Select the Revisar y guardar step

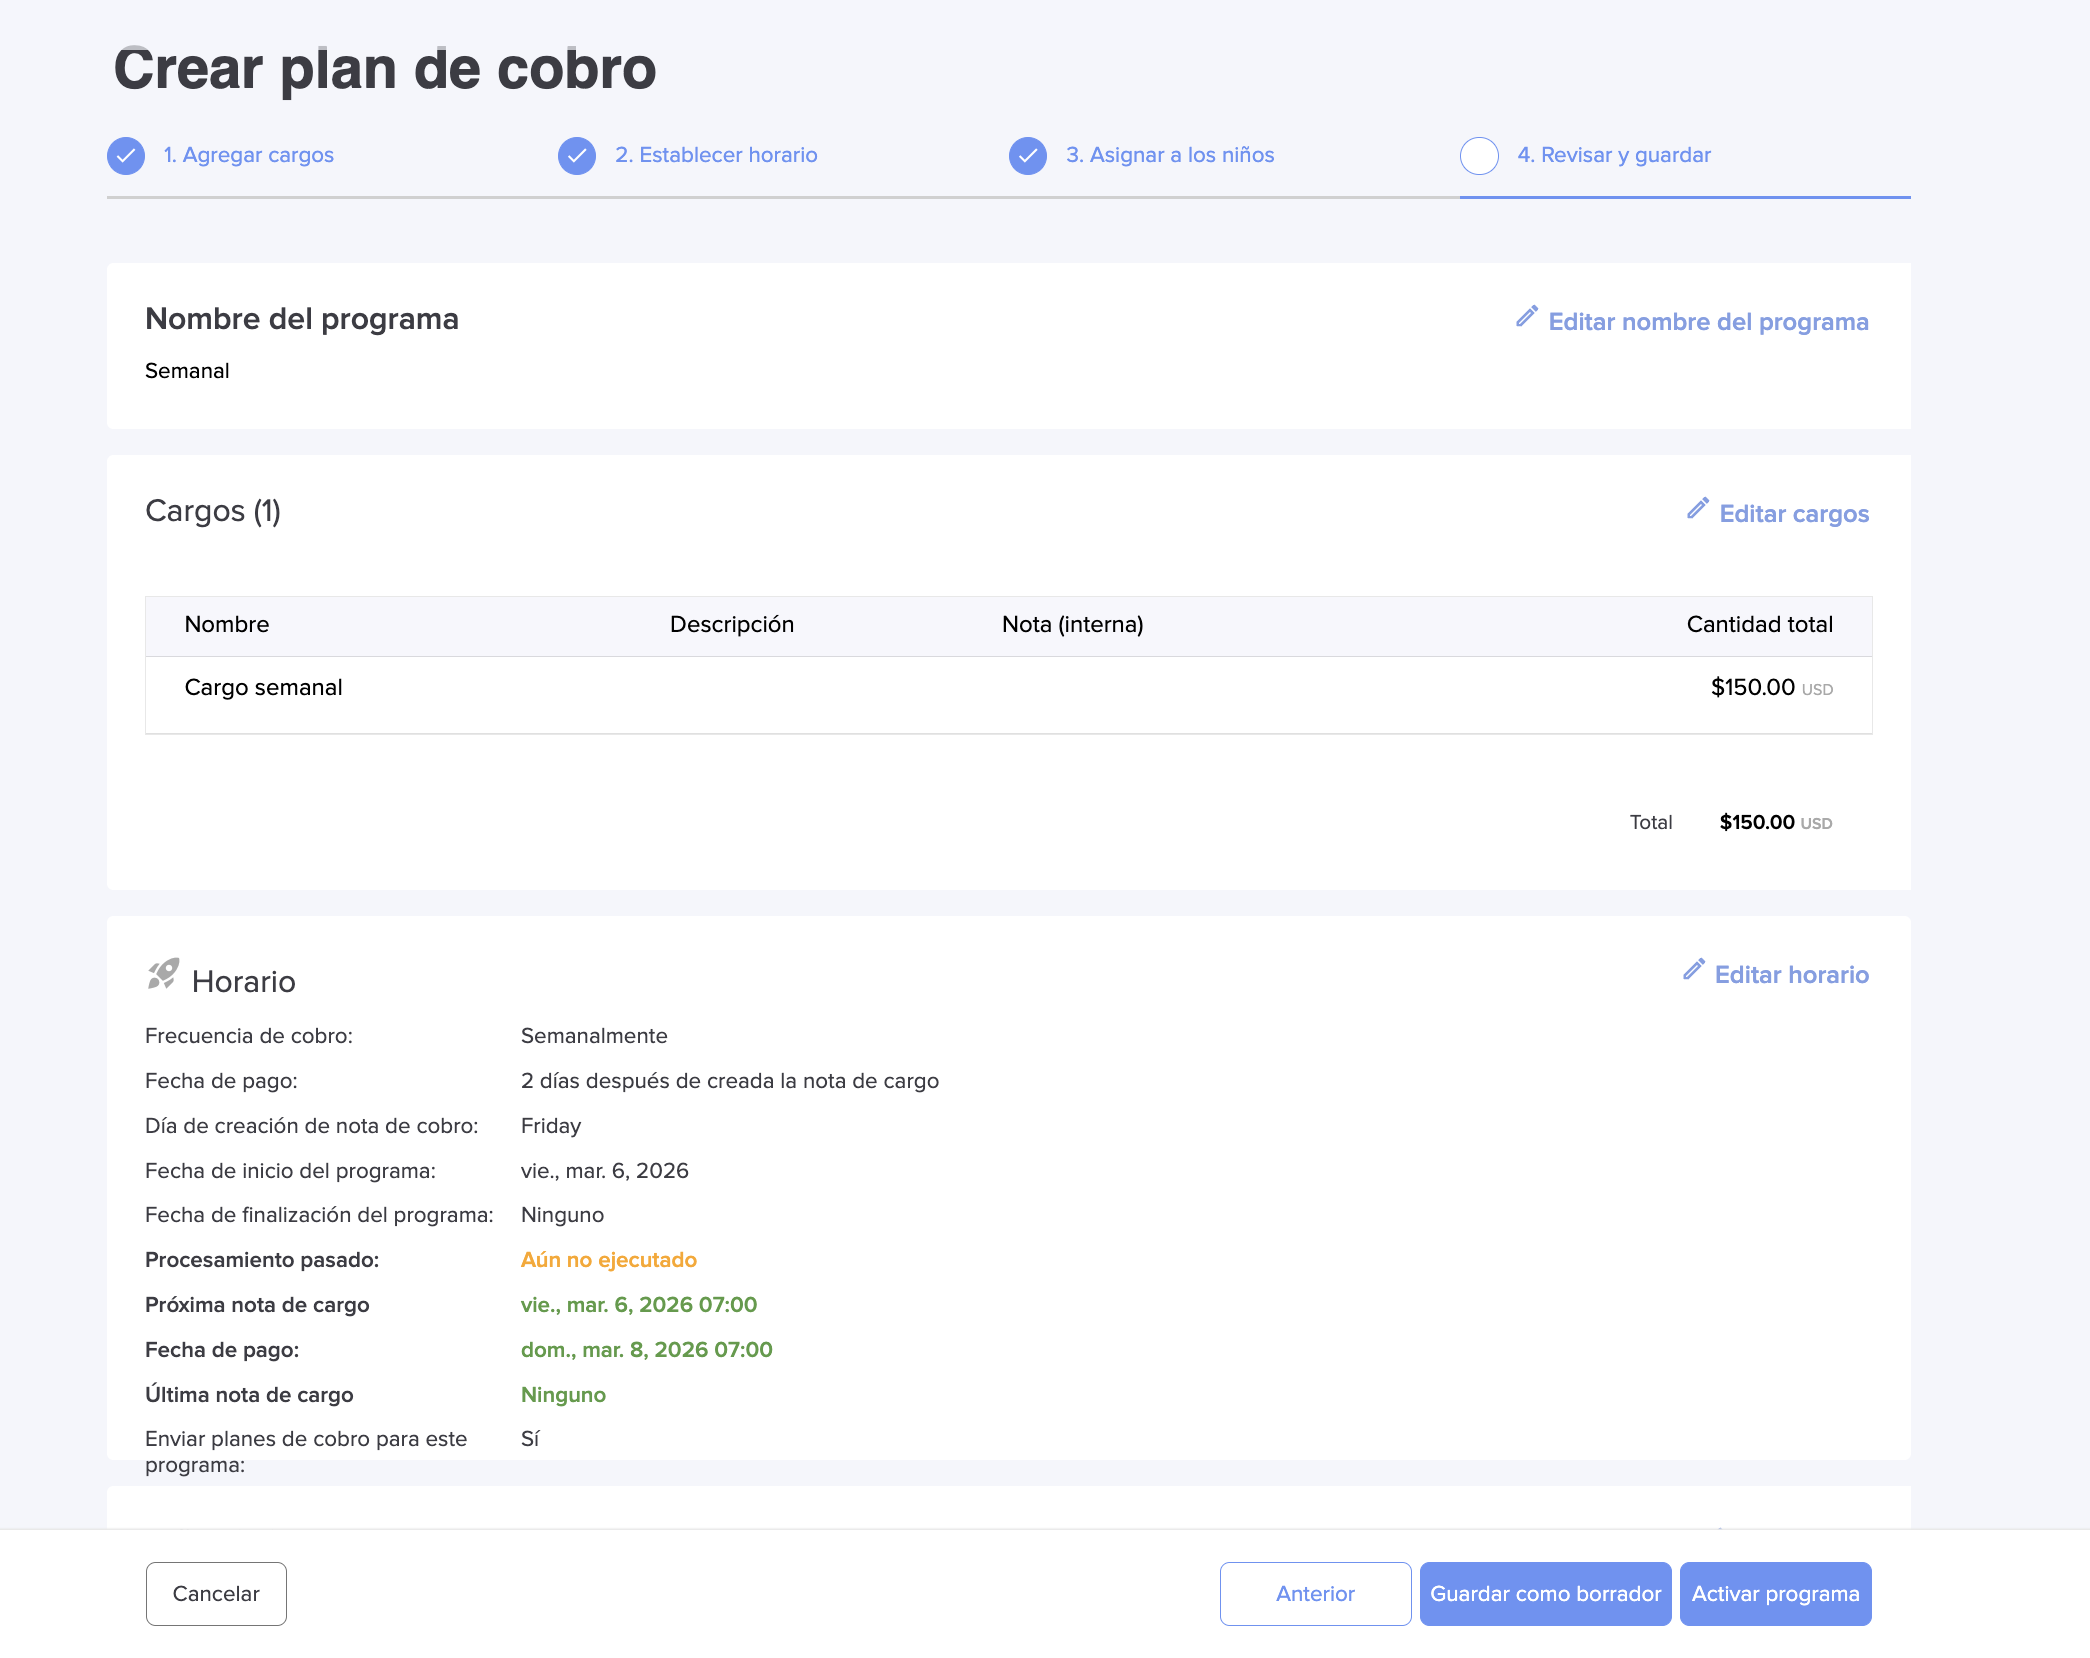coord(1613,155)
